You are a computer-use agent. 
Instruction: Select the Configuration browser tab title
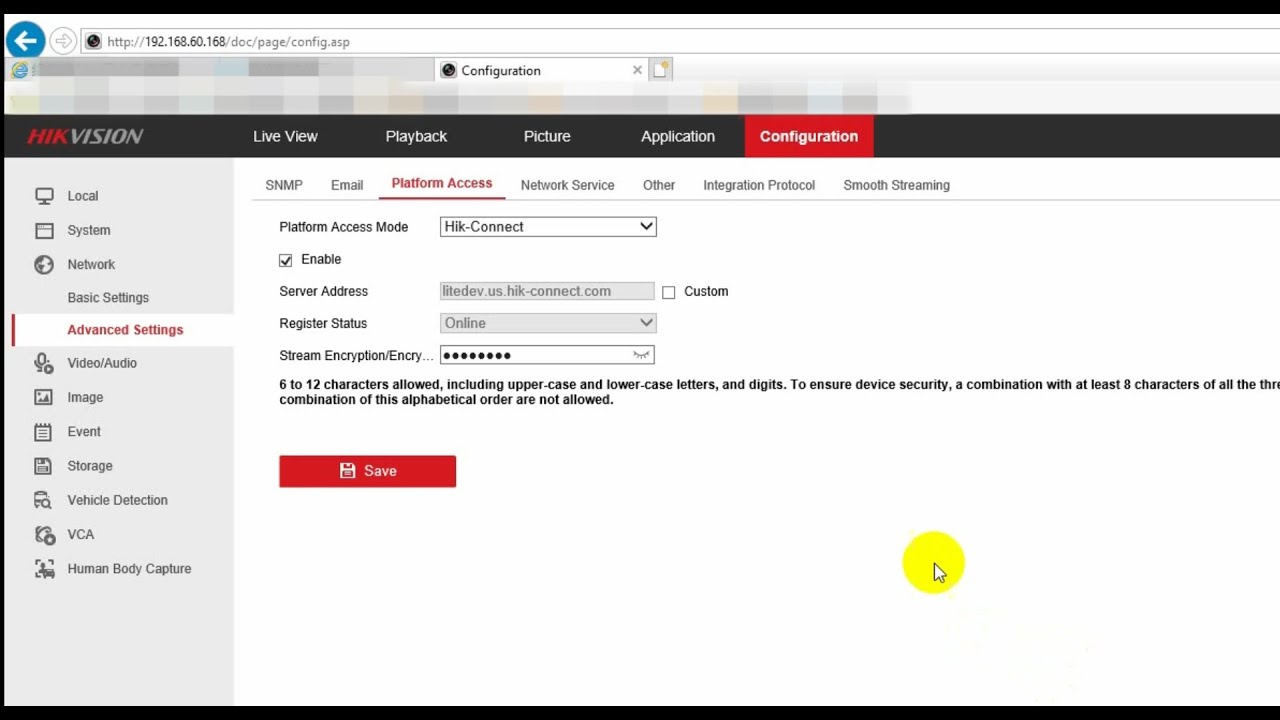[x=501, y=71]
